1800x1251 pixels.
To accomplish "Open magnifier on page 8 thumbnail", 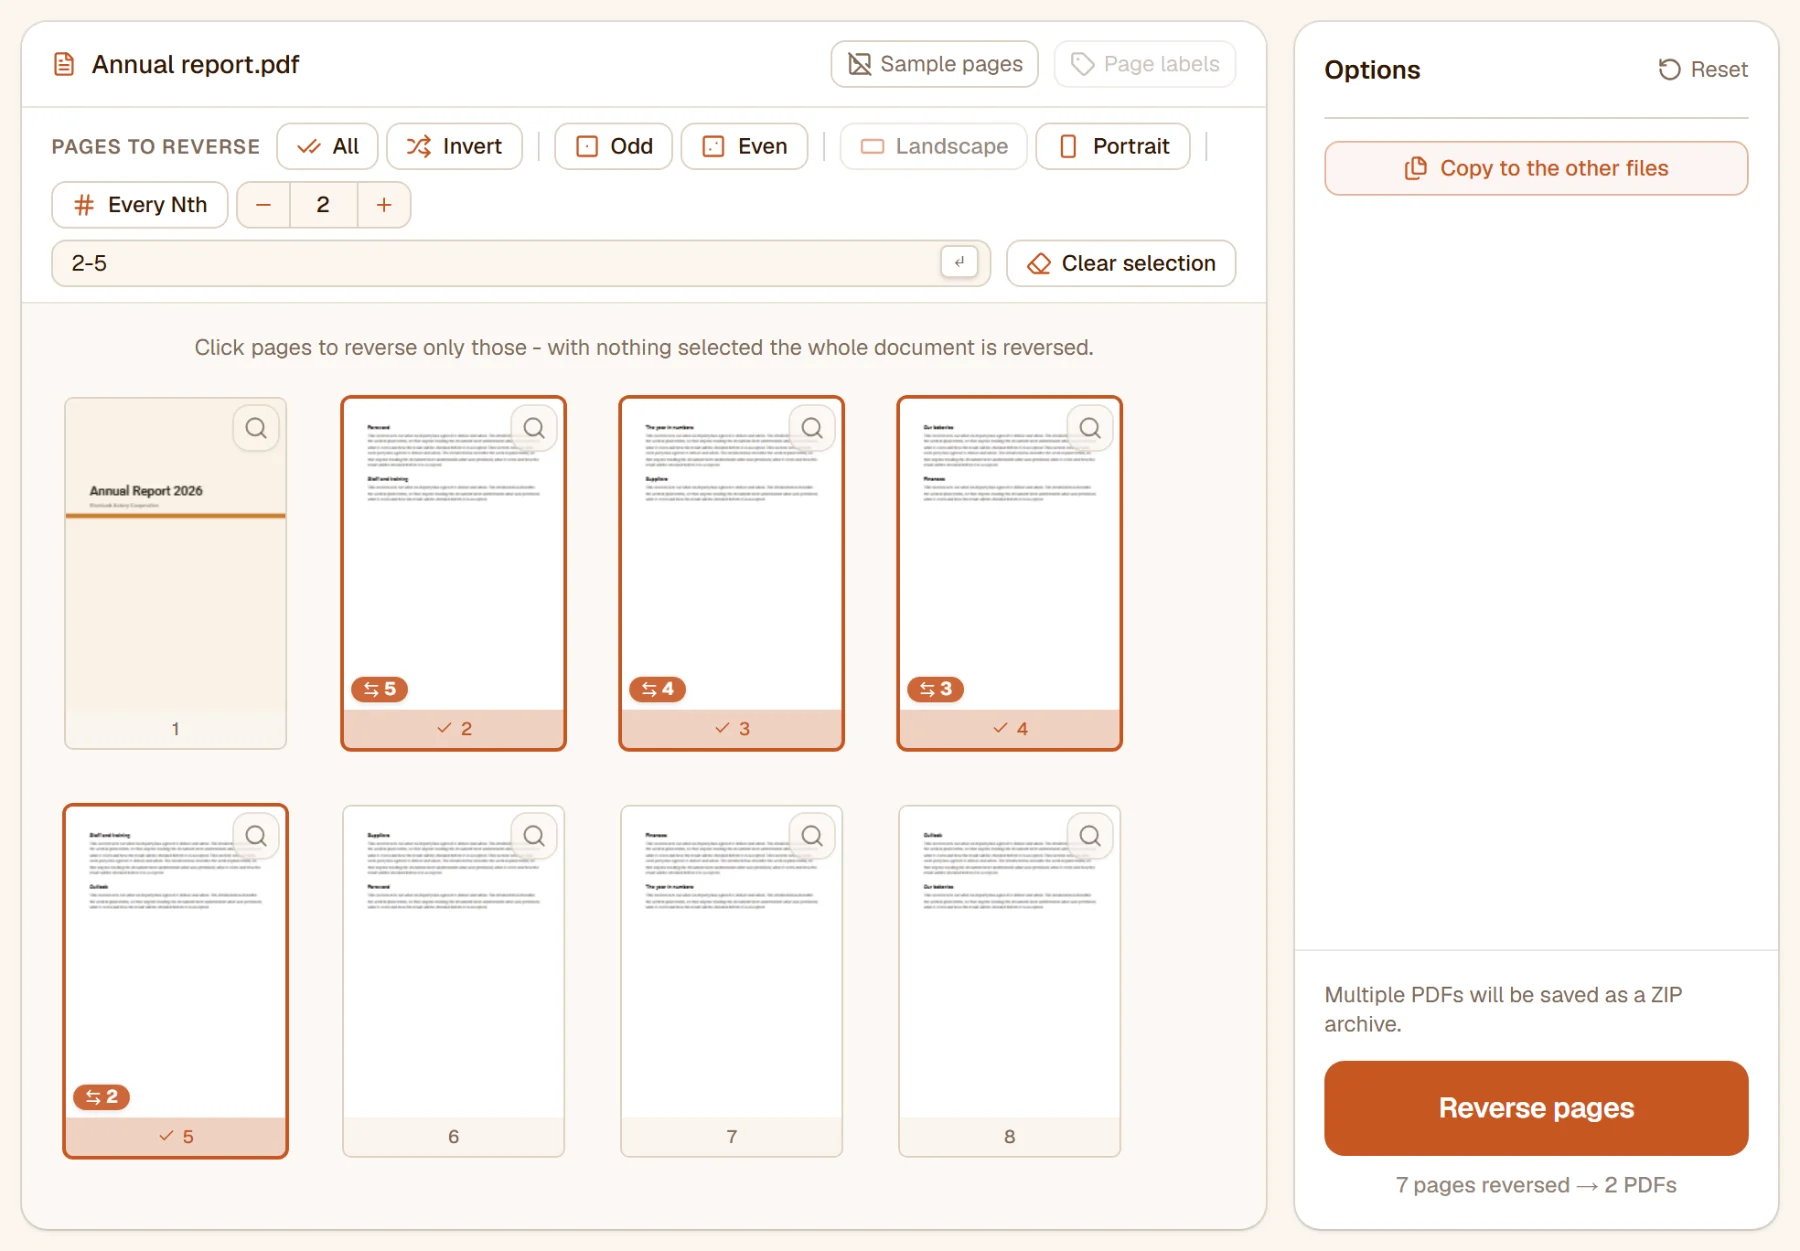I will point(1090,836).
